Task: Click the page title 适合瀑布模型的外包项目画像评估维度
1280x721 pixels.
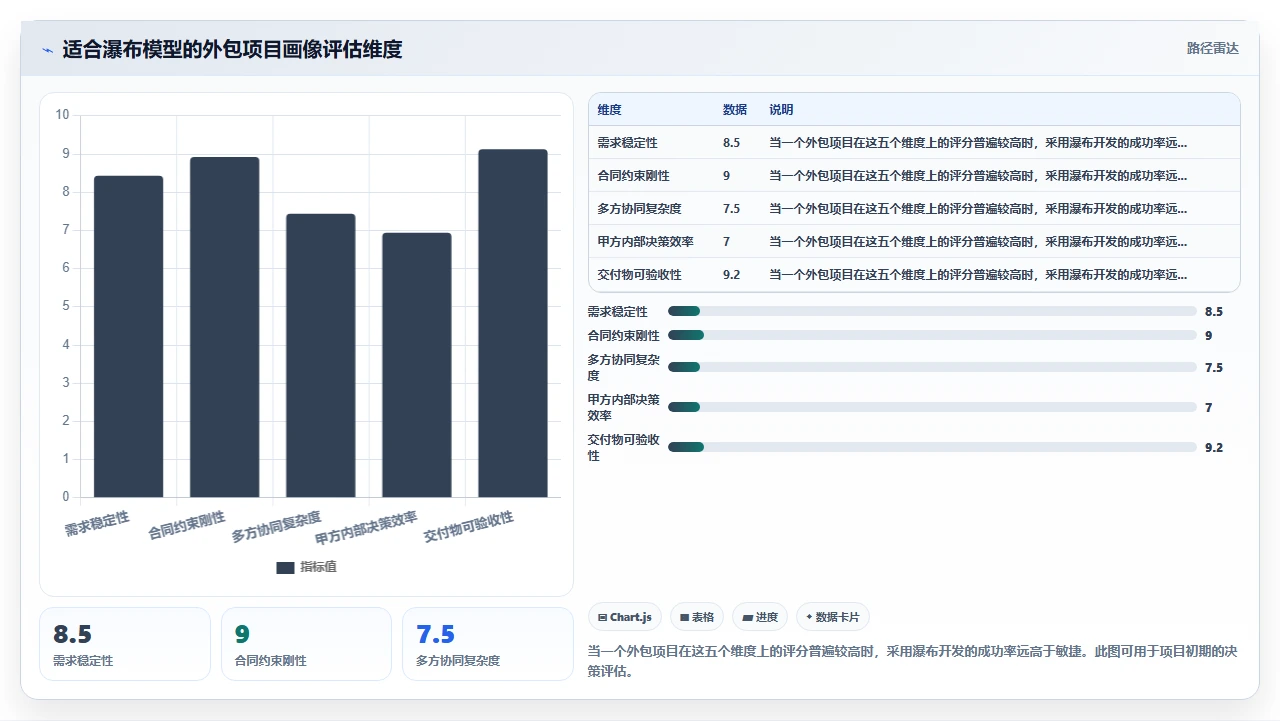Action: click(x=232, y=50)
